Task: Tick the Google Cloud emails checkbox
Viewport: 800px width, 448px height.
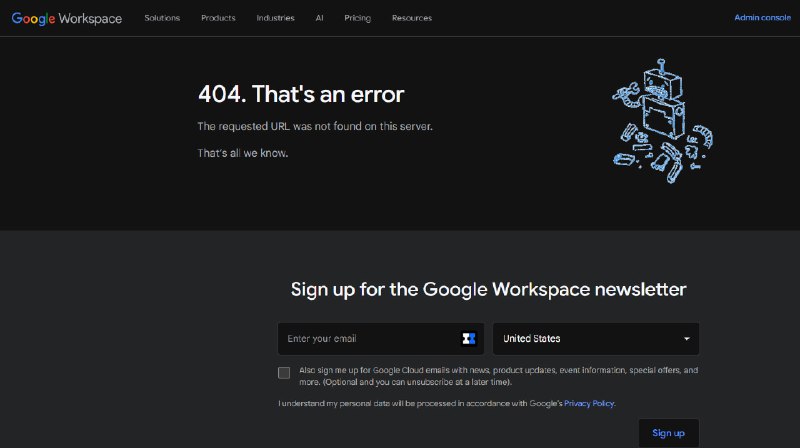Action: [x=284, y=373]
